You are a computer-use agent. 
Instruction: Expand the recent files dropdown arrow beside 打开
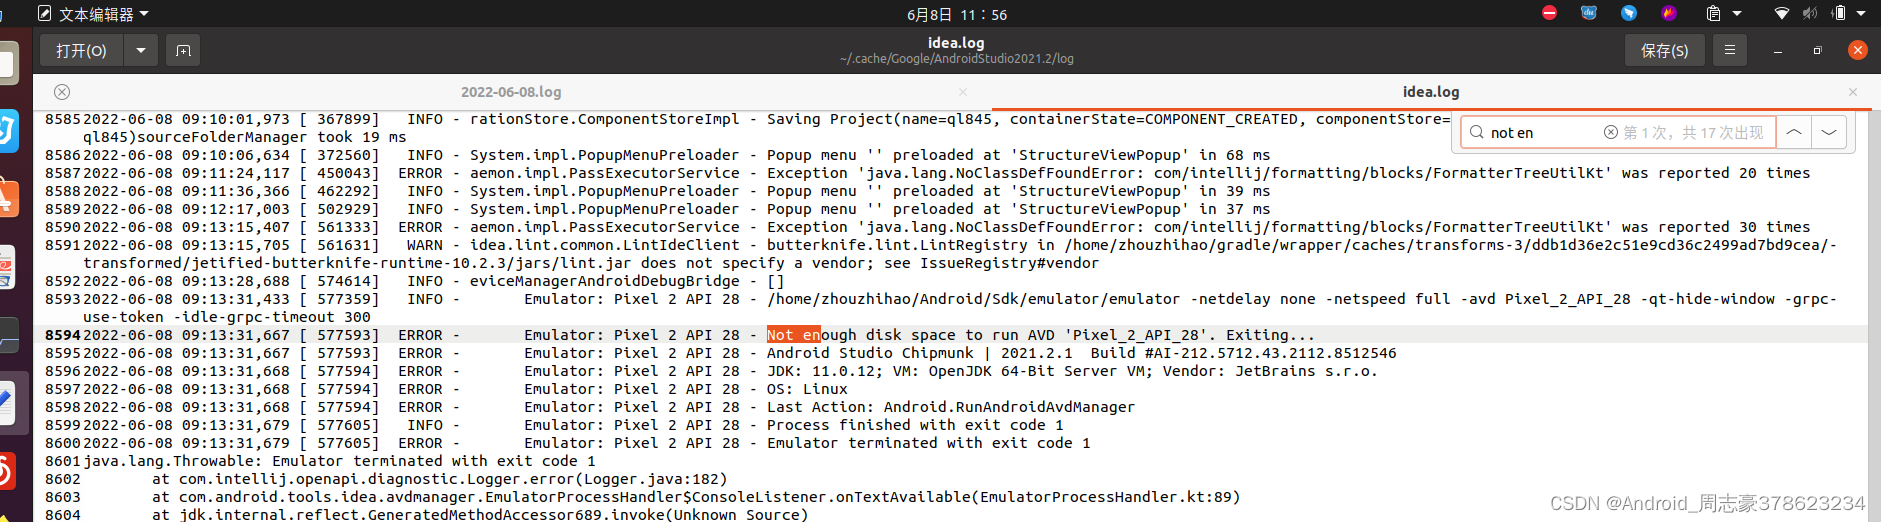(x=141, y=50)
